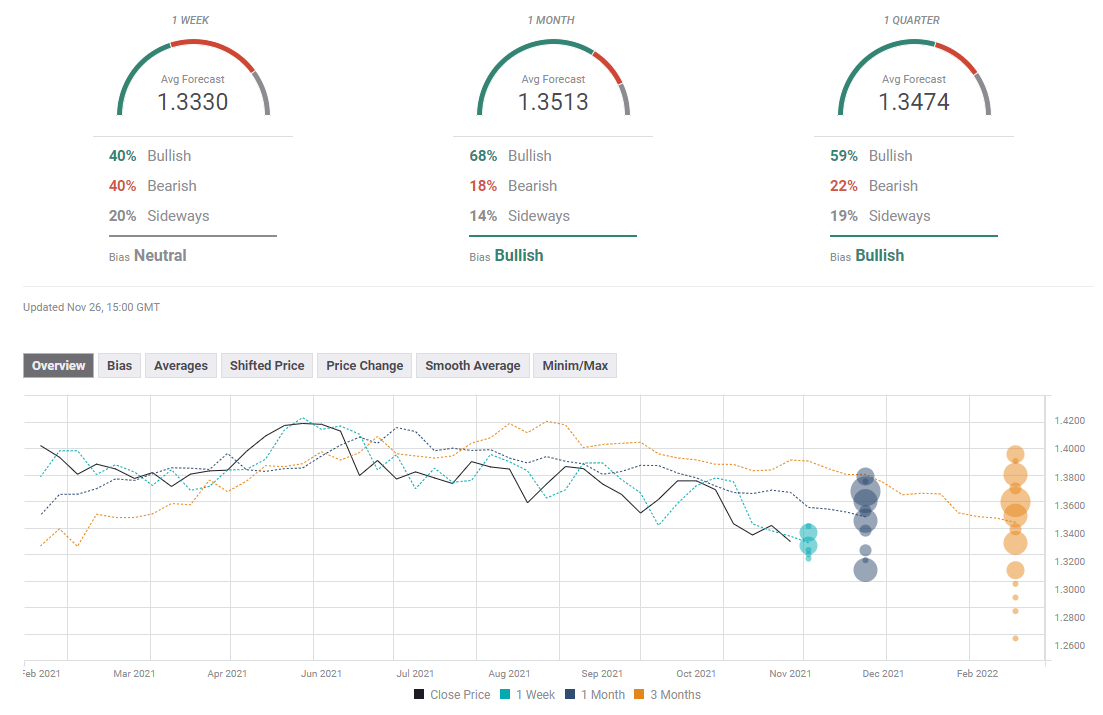Switch to the Overview tab
This screenshot has width=1103, height=715.
(59, 366)
